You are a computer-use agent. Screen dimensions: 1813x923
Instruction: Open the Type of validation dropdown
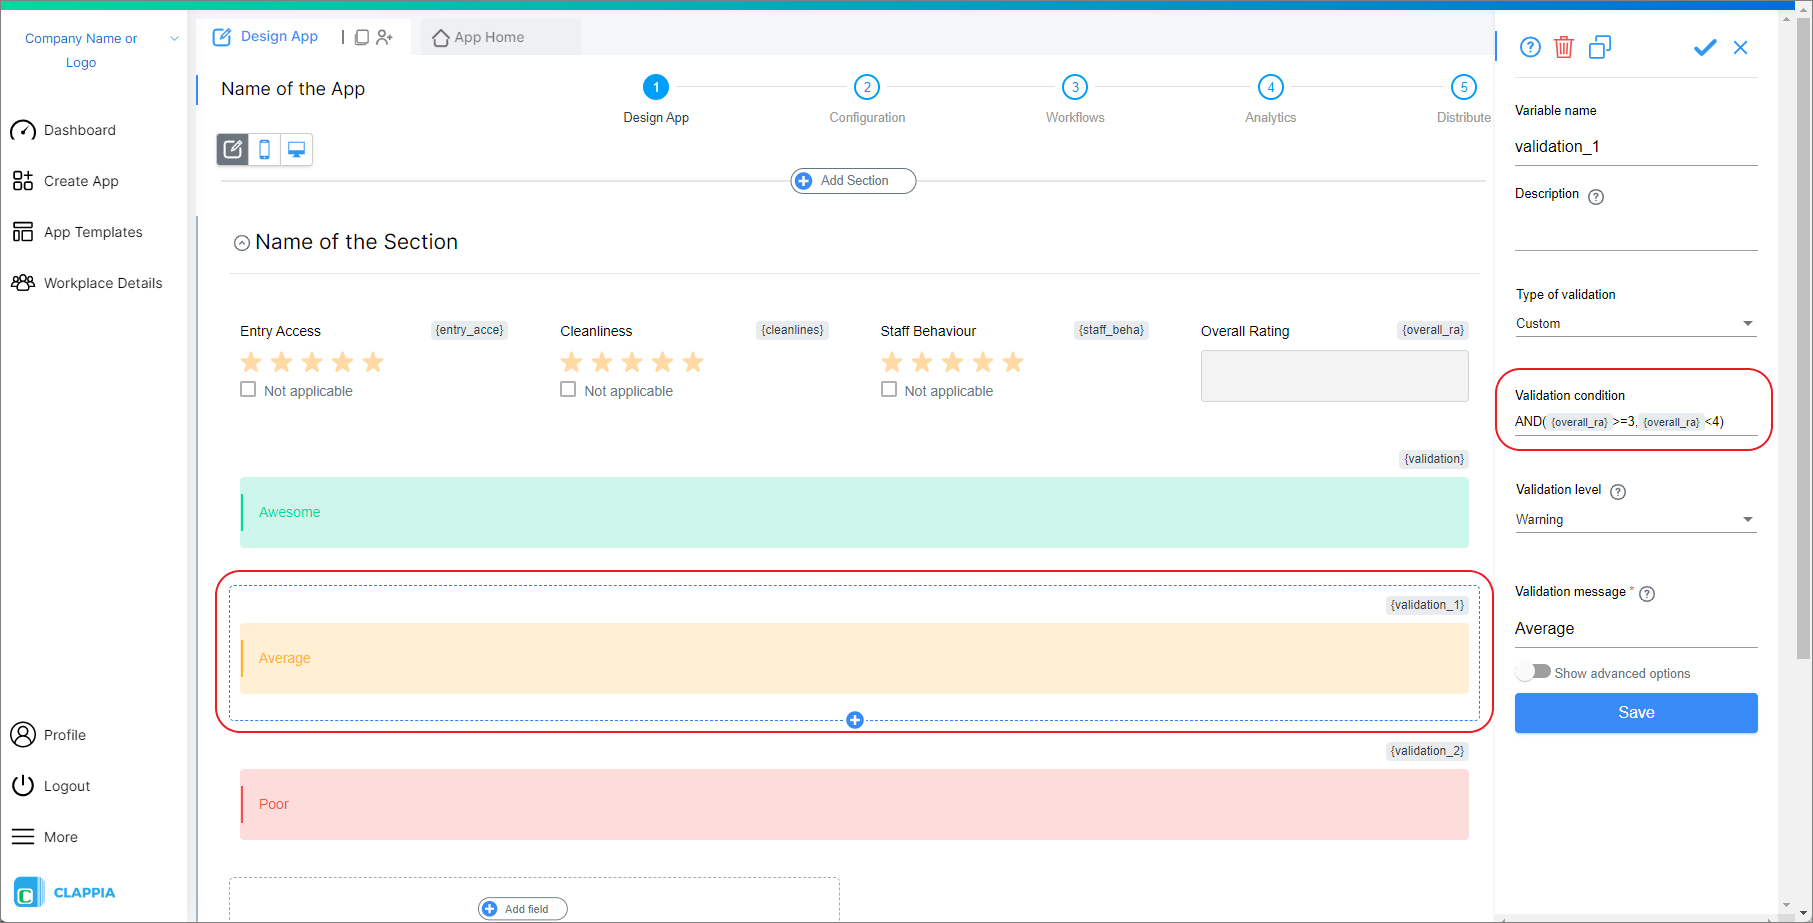click(x=1635, y=323)
